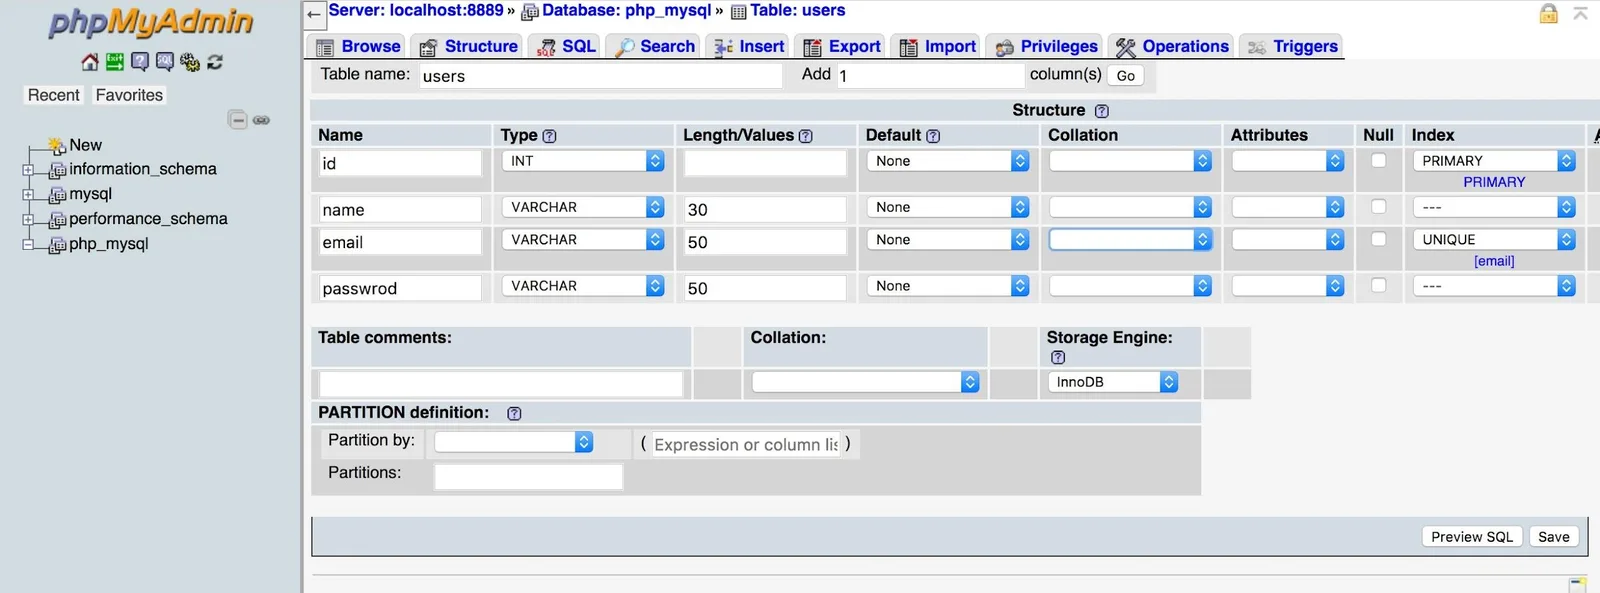This screenshot has height=593, width=1600.
Task: Open phpMyAdmin documentation question mark icon
Action: (x=140, y=62)
